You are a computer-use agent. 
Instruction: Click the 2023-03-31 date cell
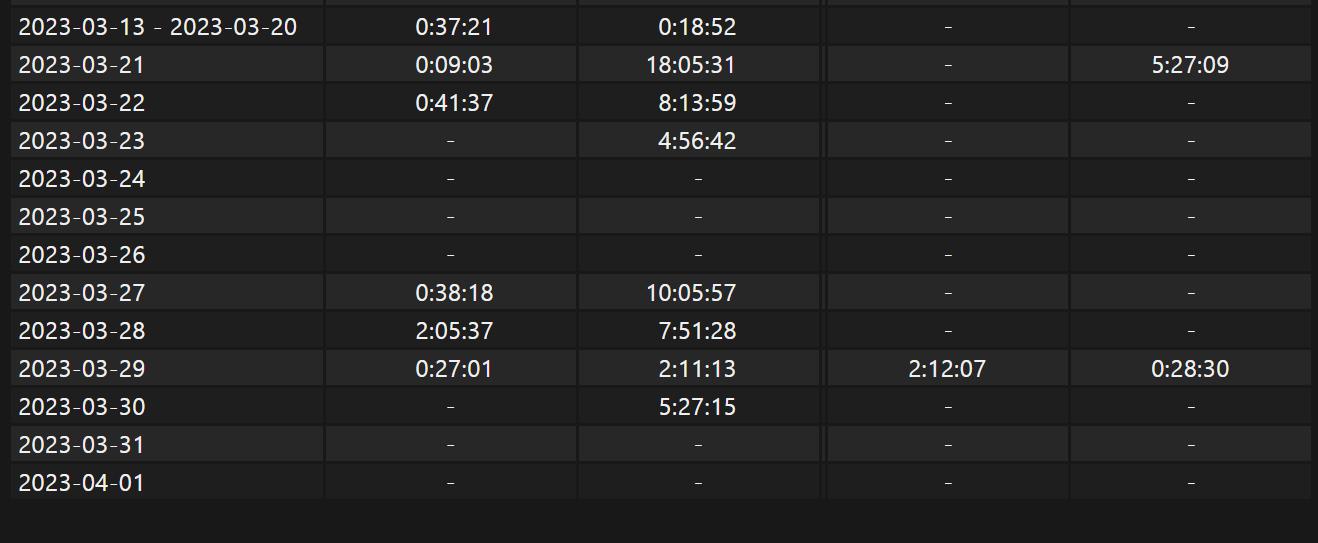pos(82,445)
